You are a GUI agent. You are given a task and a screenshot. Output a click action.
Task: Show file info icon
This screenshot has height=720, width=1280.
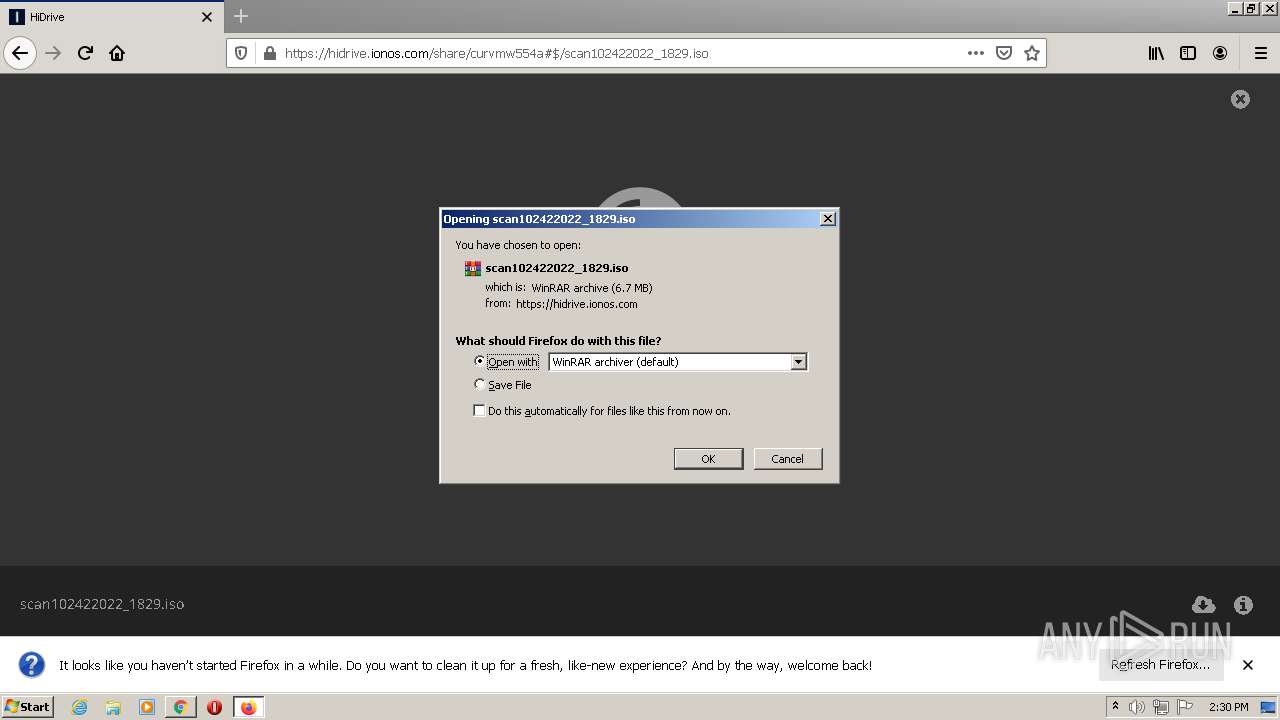(x=1243, y=604)
